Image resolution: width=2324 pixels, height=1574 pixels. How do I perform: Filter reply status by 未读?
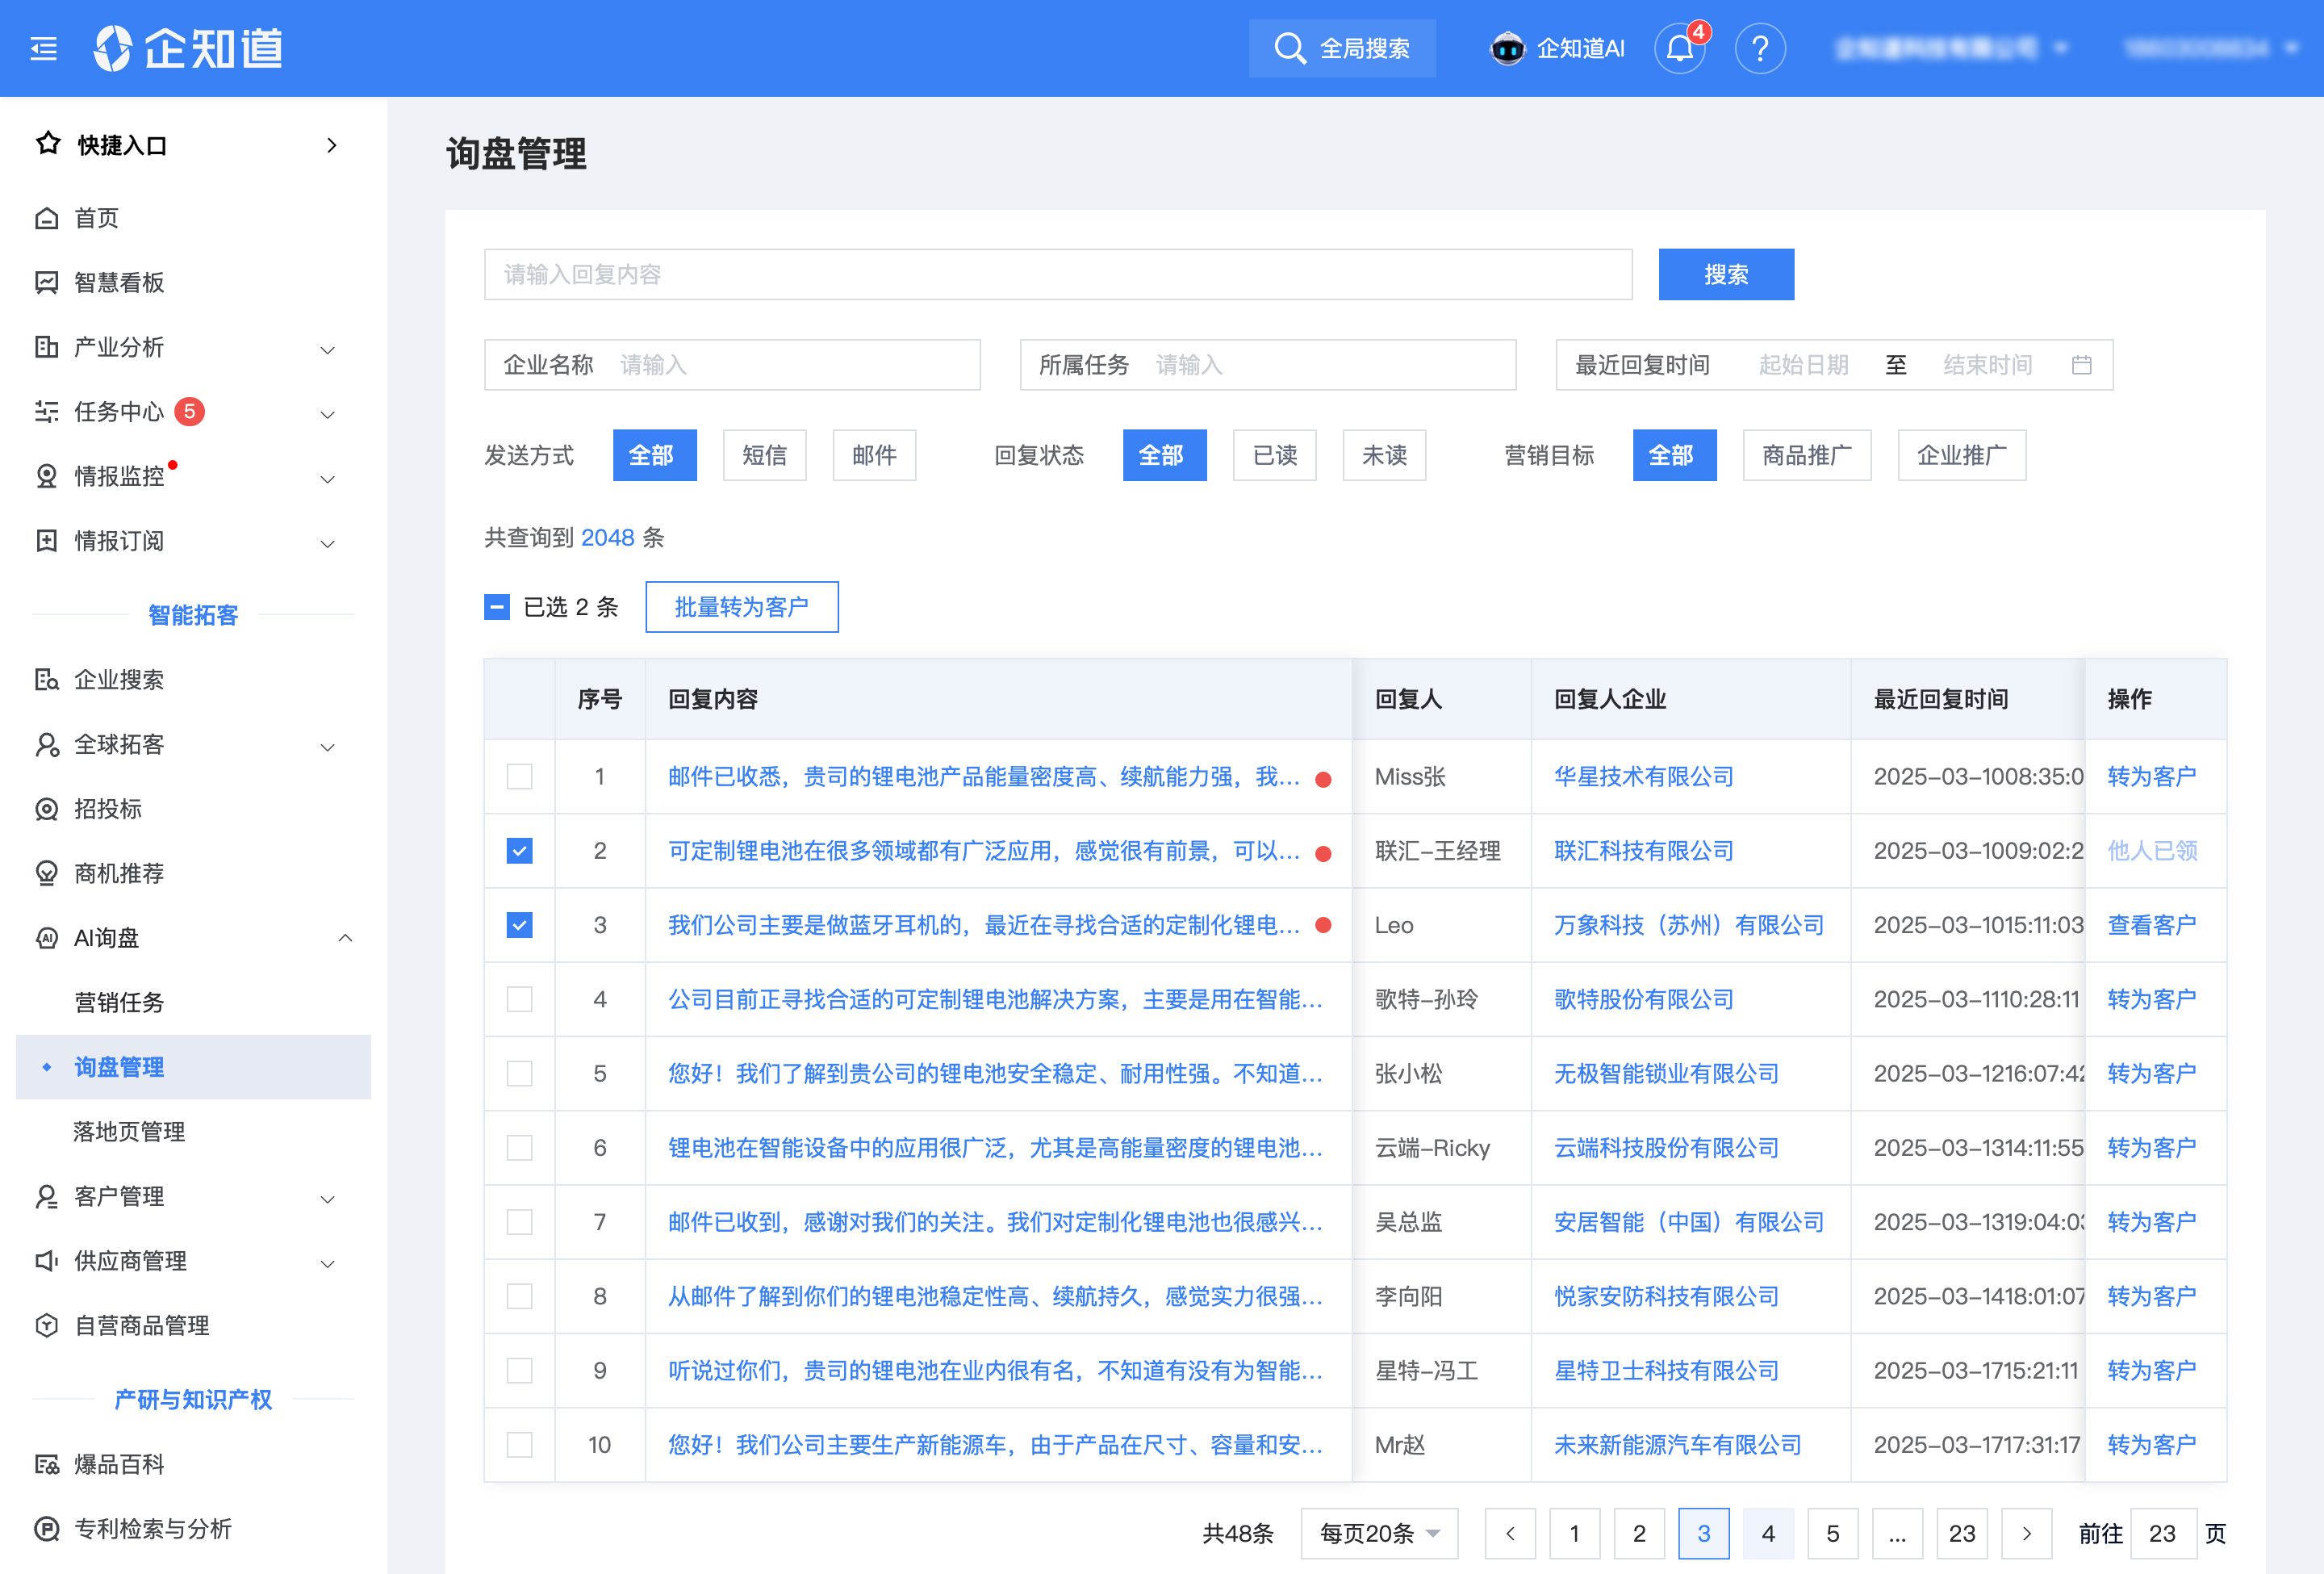point(1383,456)
